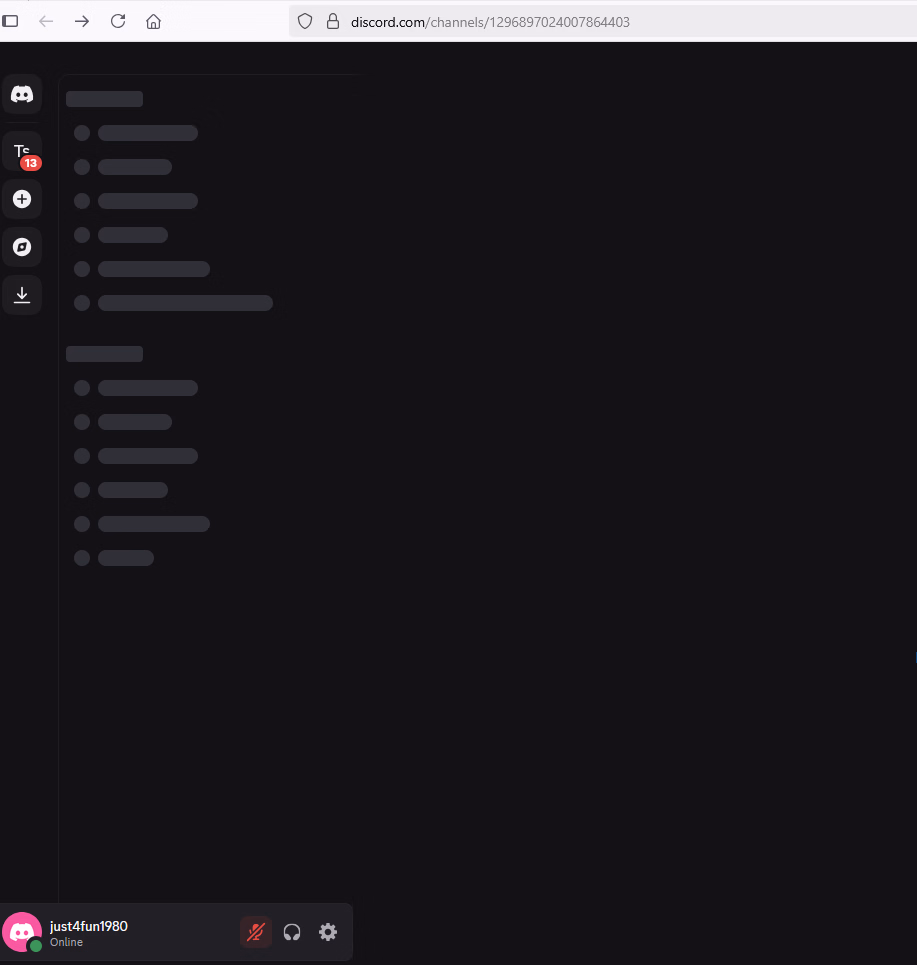Go forward in browser history

coord(82,22)
